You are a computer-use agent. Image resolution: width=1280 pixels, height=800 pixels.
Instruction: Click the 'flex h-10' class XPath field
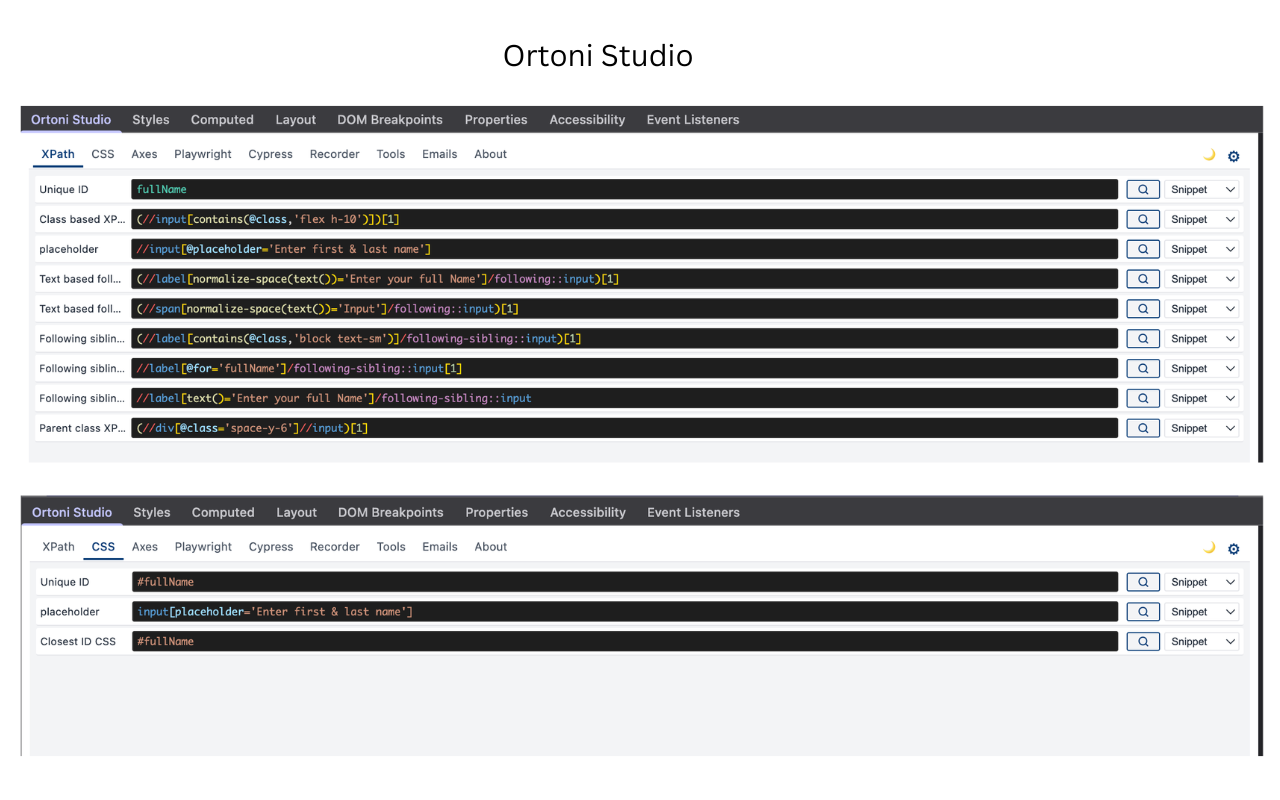click(625, 219)
